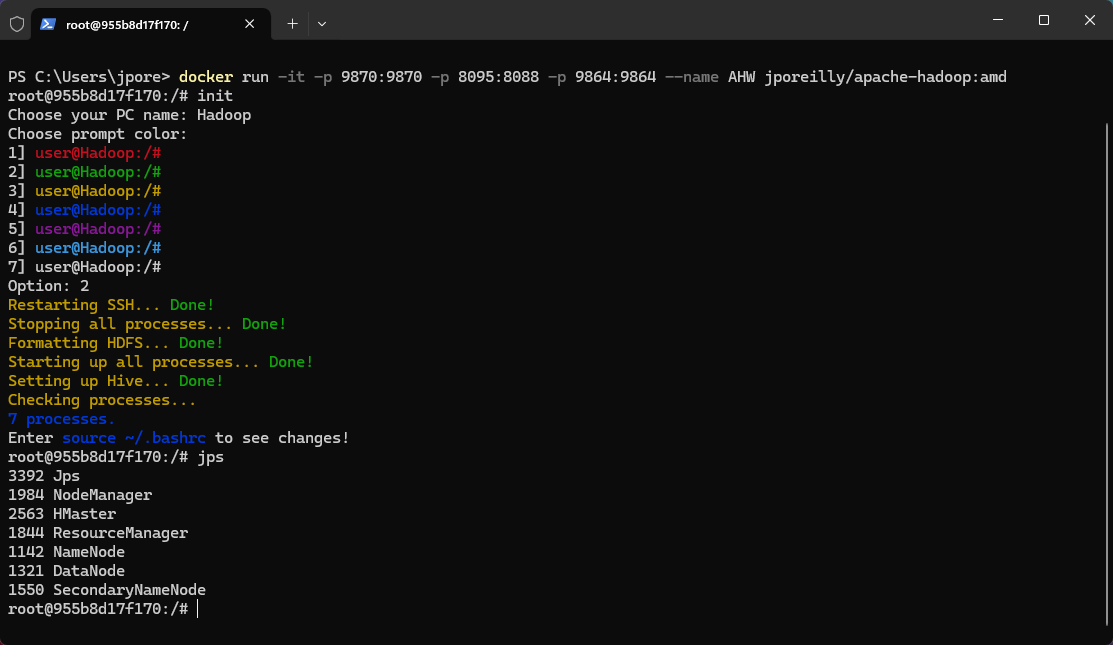Screen dimensions: 1113x645
Task: Open the new tab profile dropdown
Action: (x=322, y=24)
